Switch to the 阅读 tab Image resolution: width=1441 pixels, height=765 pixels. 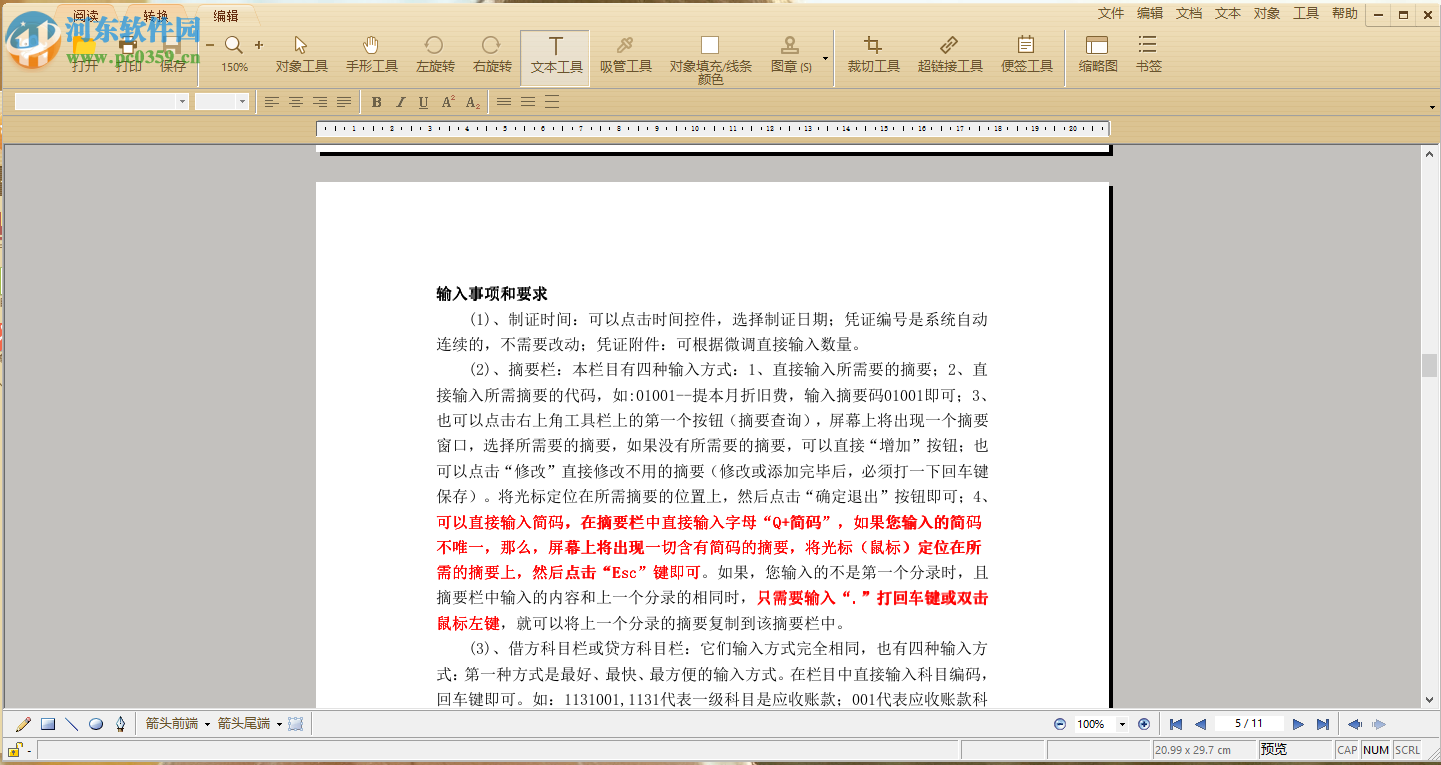84,14
